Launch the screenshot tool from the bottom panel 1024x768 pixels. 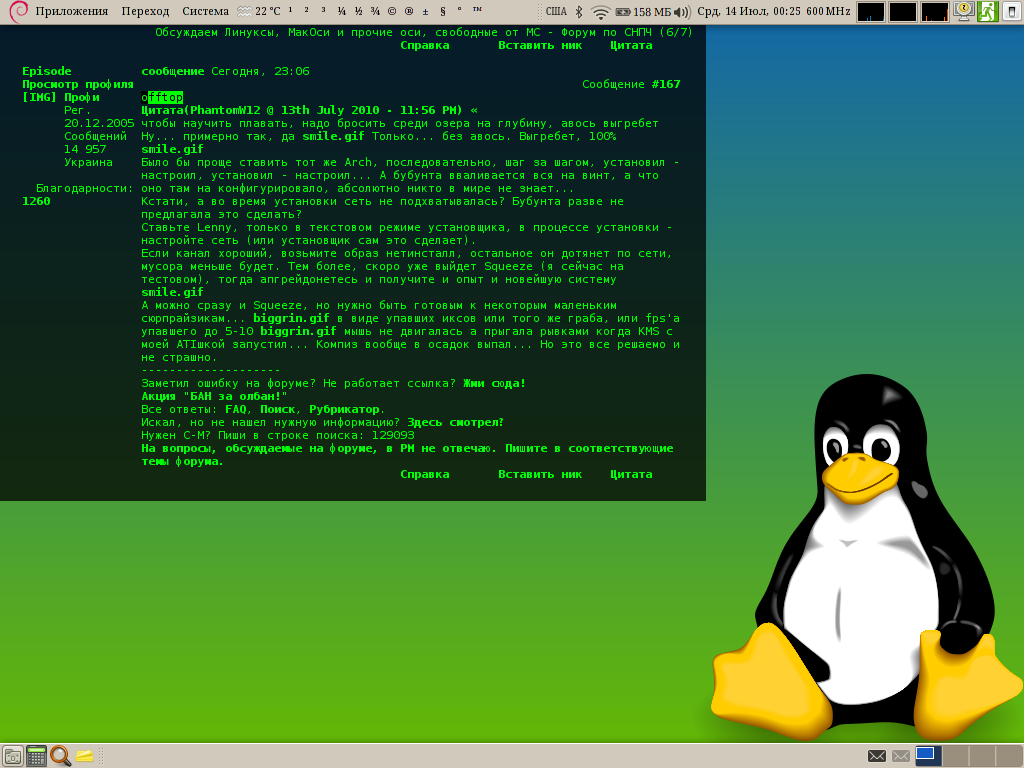(12, 756)
